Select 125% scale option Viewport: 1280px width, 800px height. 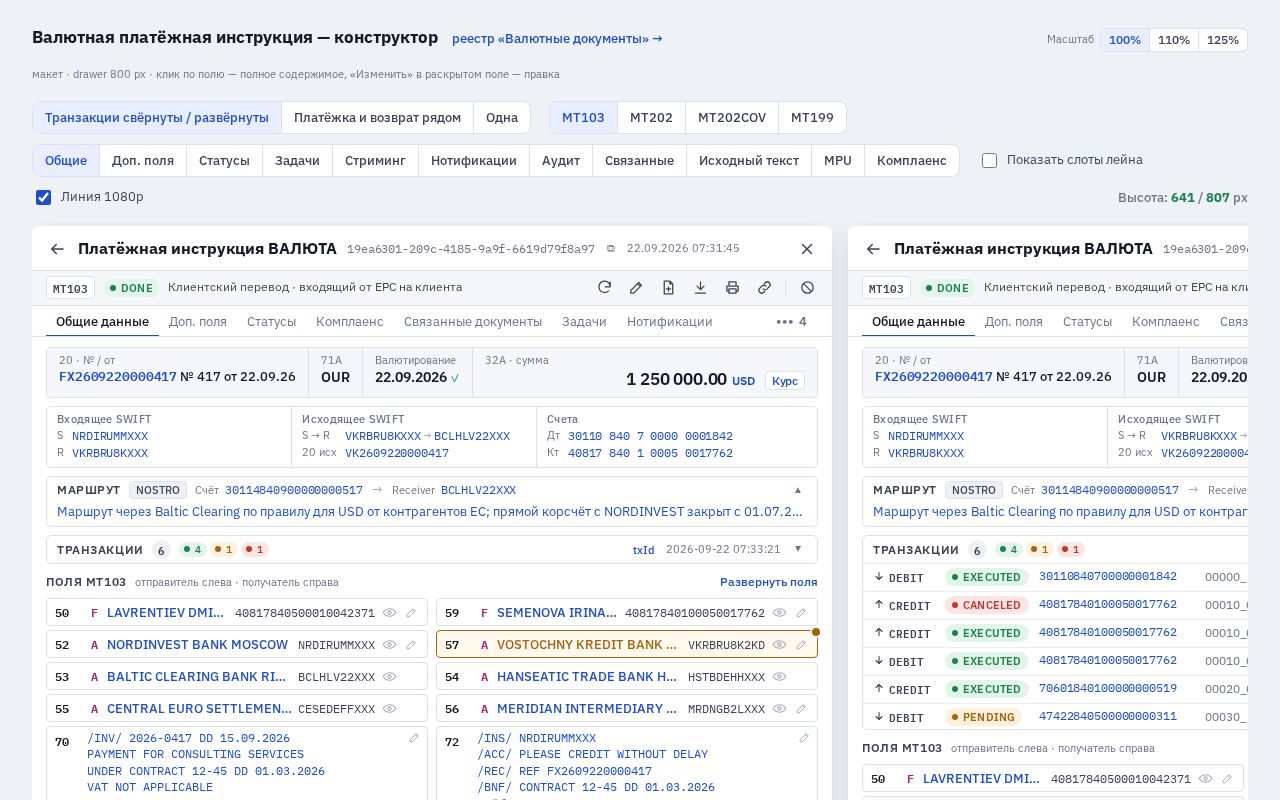[1223, 40]
